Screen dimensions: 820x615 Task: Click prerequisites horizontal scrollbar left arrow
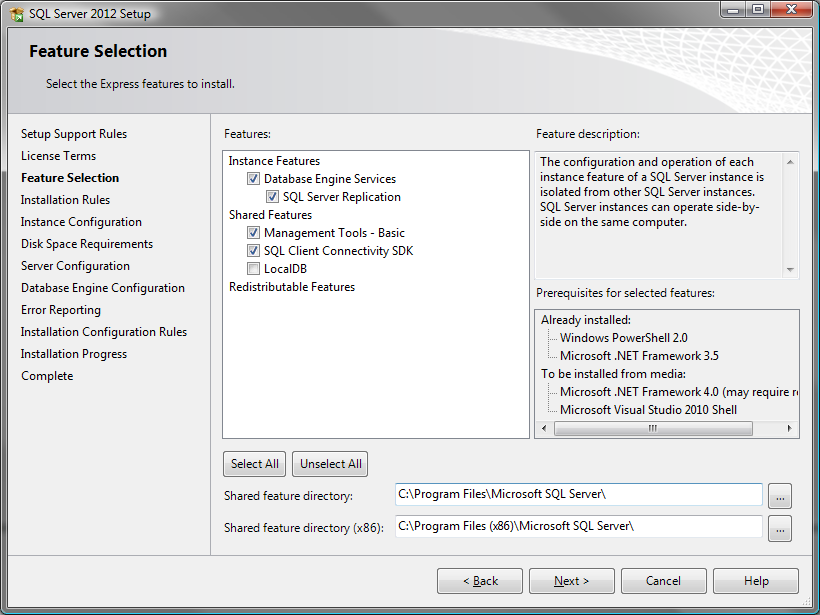coord(544,429)
